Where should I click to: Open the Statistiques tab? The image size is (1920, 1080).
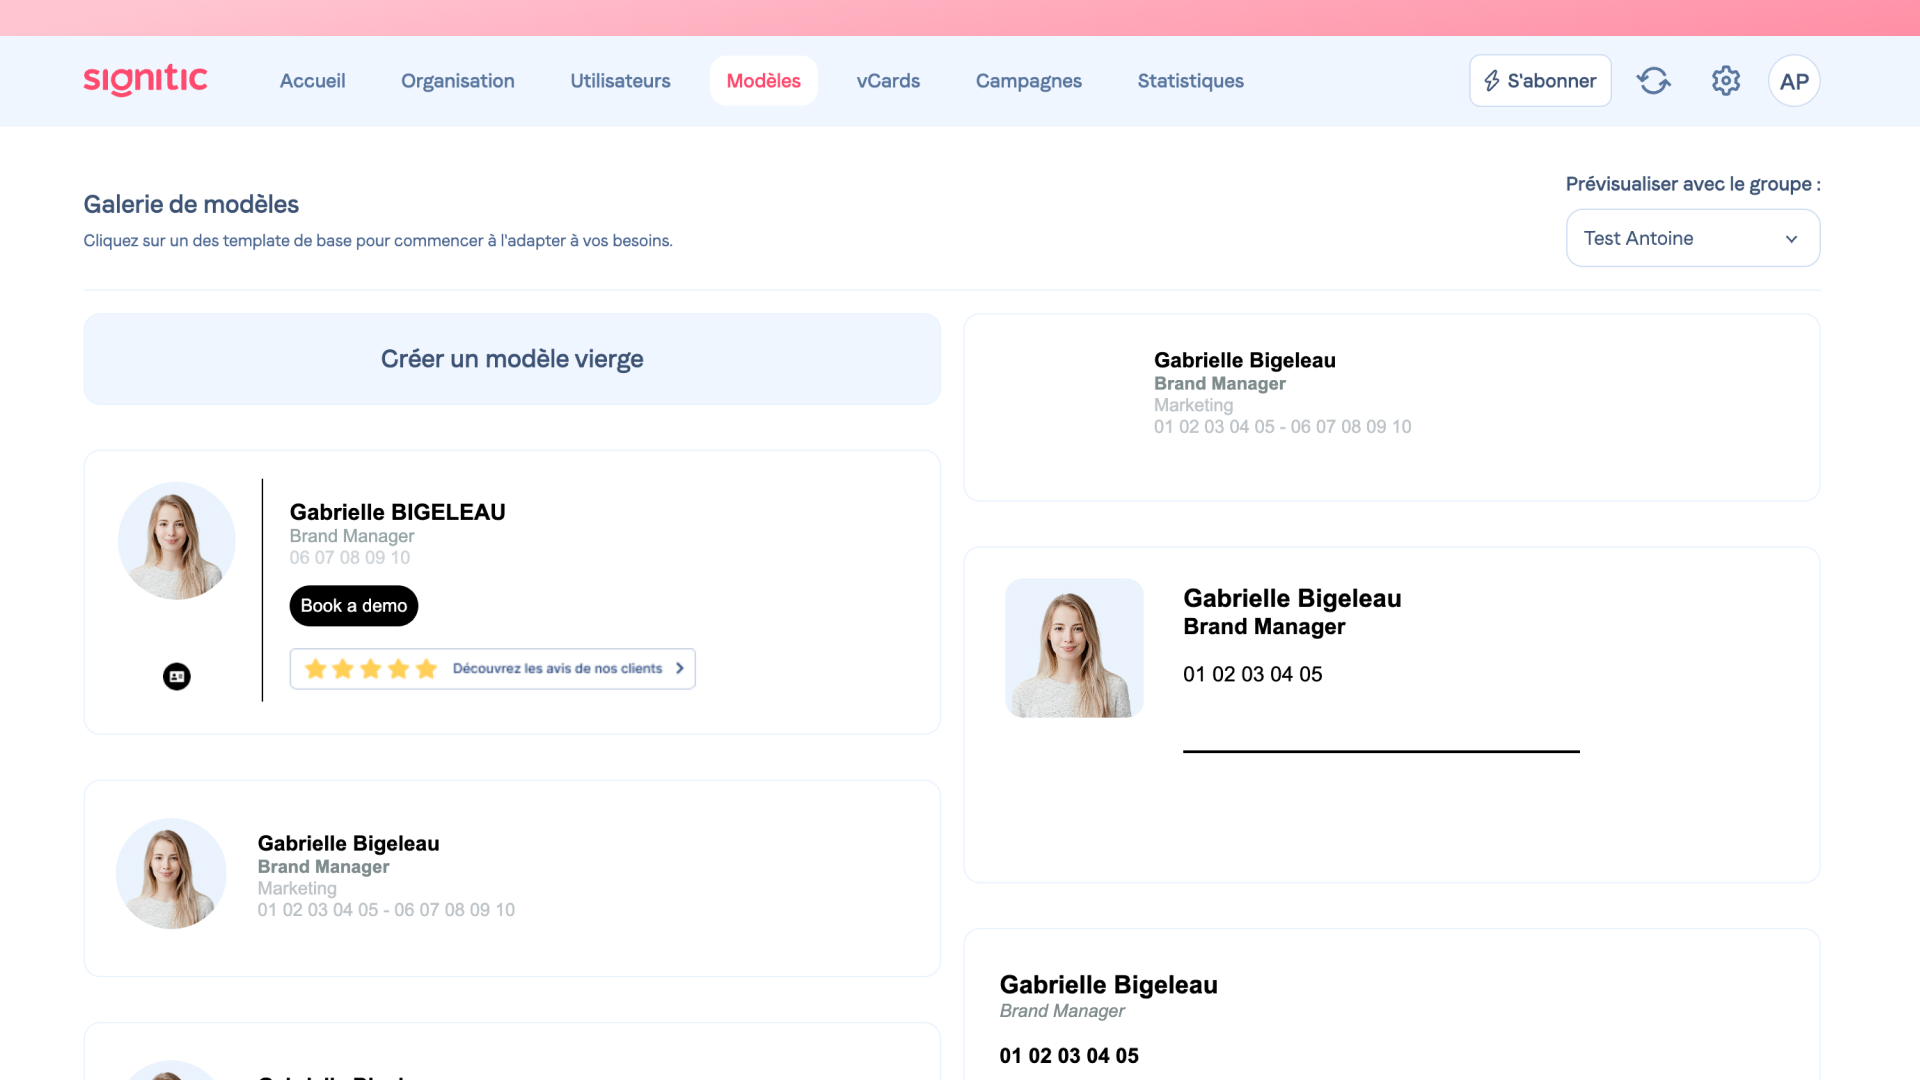(x=1190, y=81)
